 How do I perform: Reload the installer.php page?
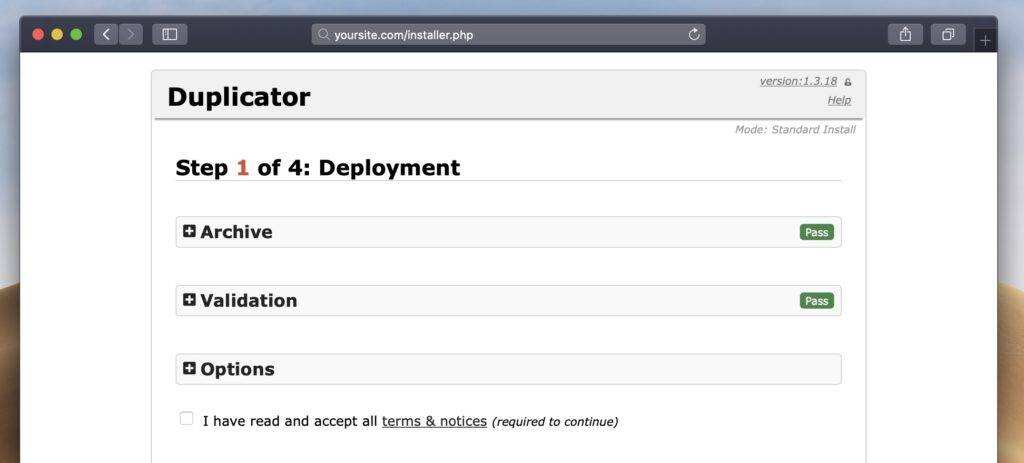point(694,35)
